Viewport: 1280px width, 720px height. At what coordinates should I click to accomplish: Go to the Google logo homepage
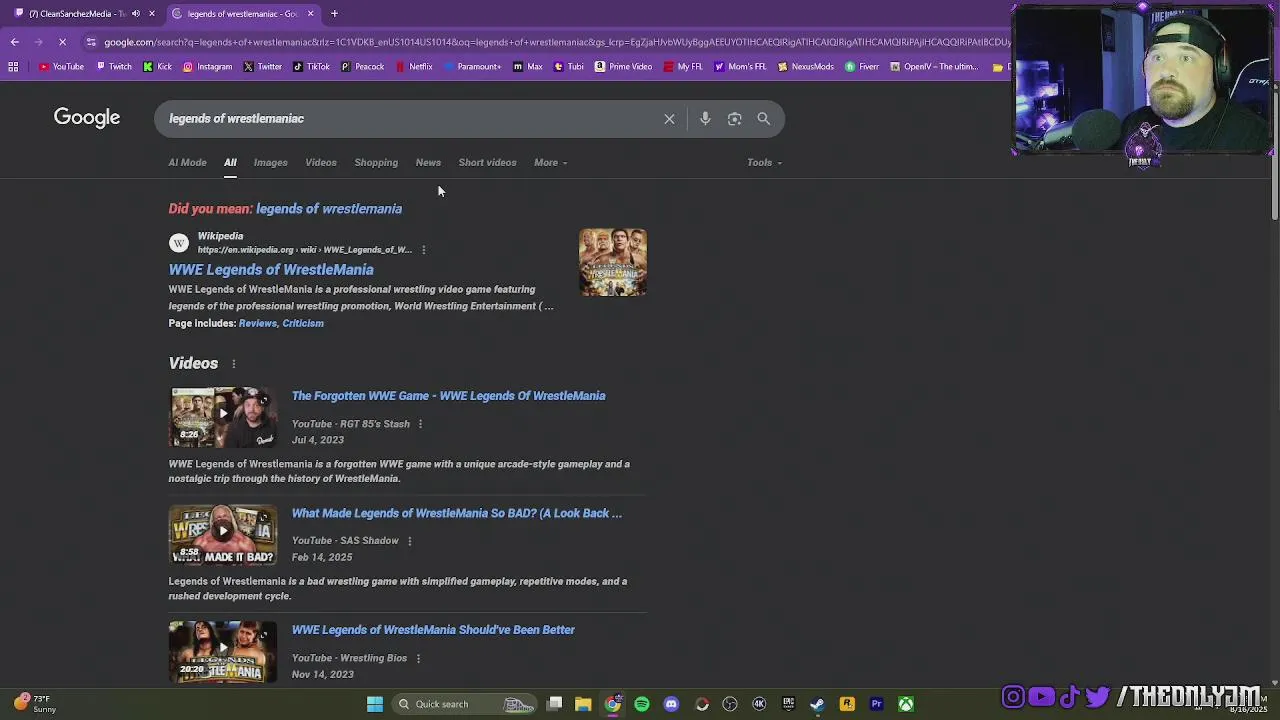[x=87, y=118]
